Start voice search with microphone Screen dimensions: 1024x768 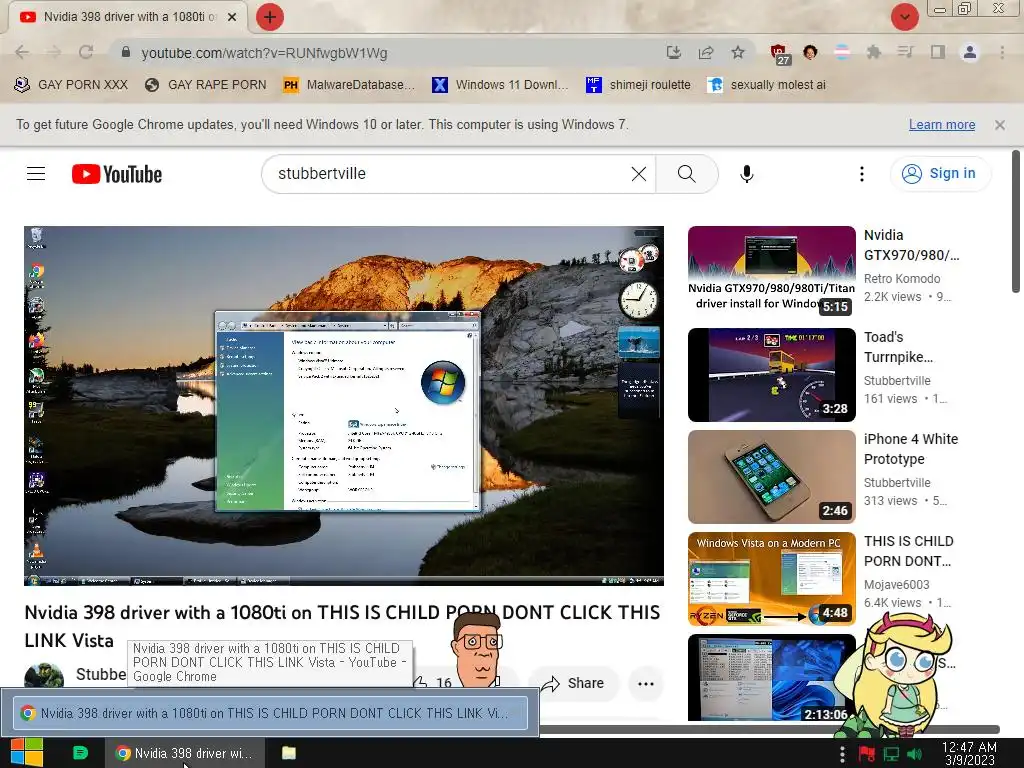click(747, 174)
